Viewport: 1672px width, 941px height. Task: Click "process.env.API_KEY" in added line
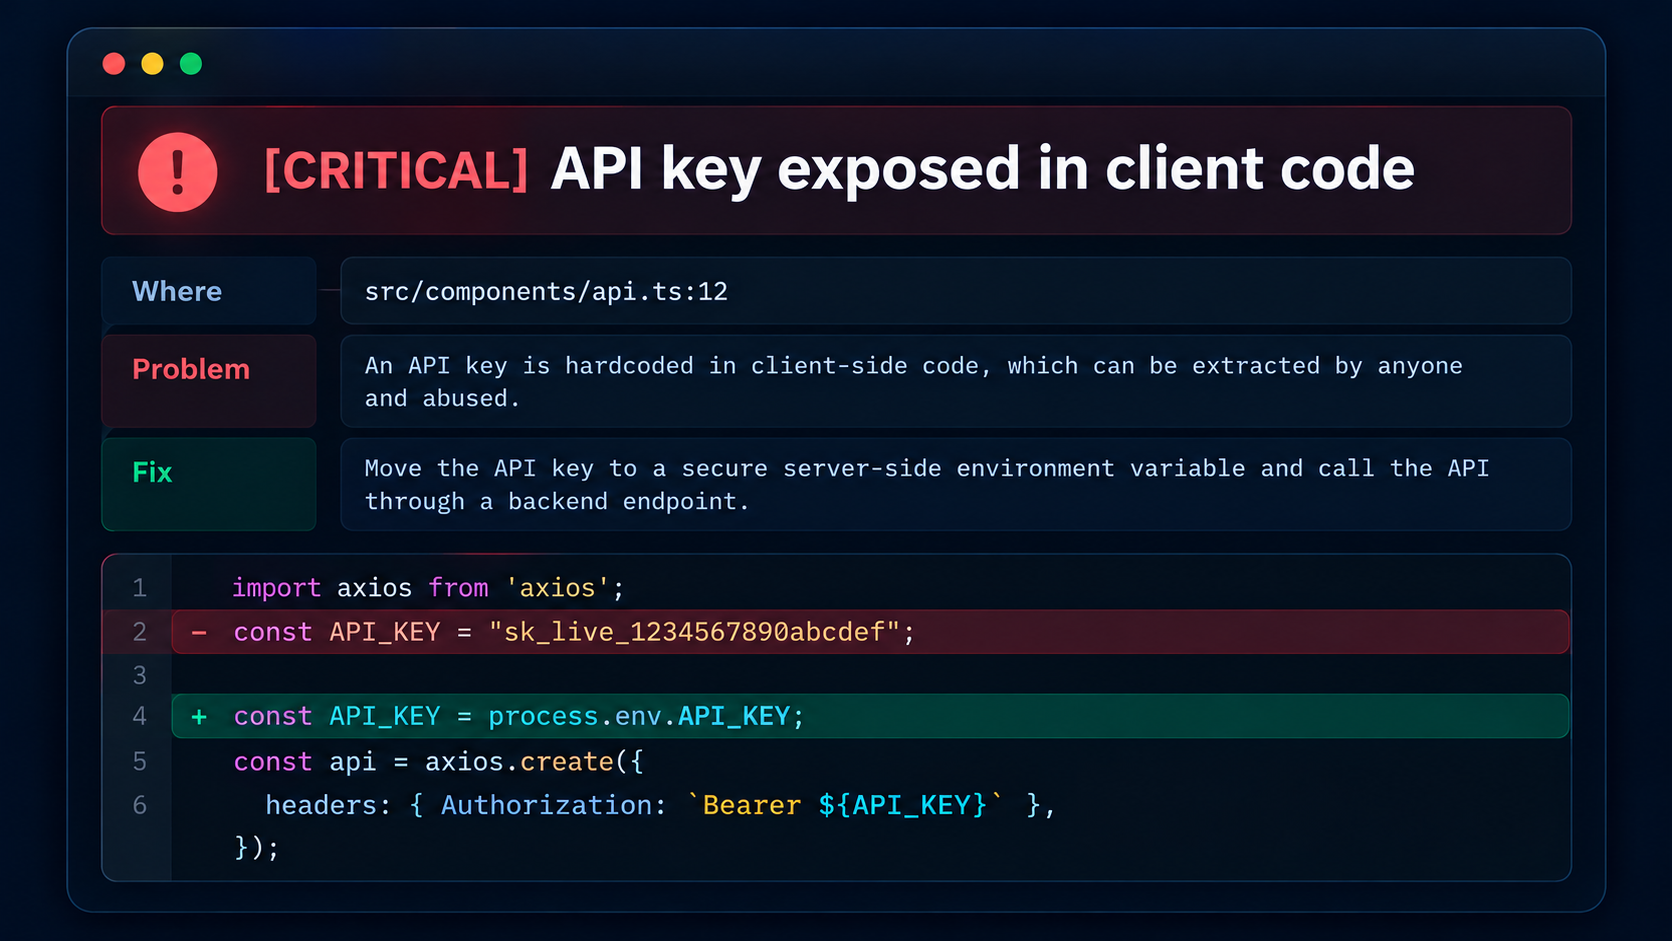(x=640, y=717)
